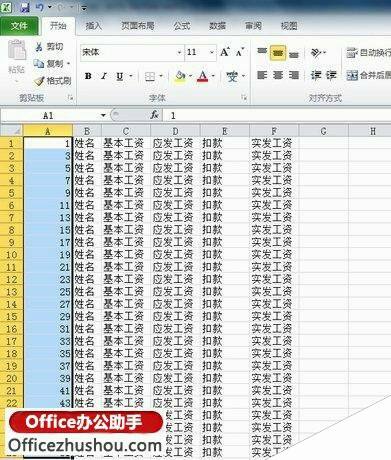Click 扣款 cell in row 8
The width and height of the screenshot is (391, 460).
(225, 230)
